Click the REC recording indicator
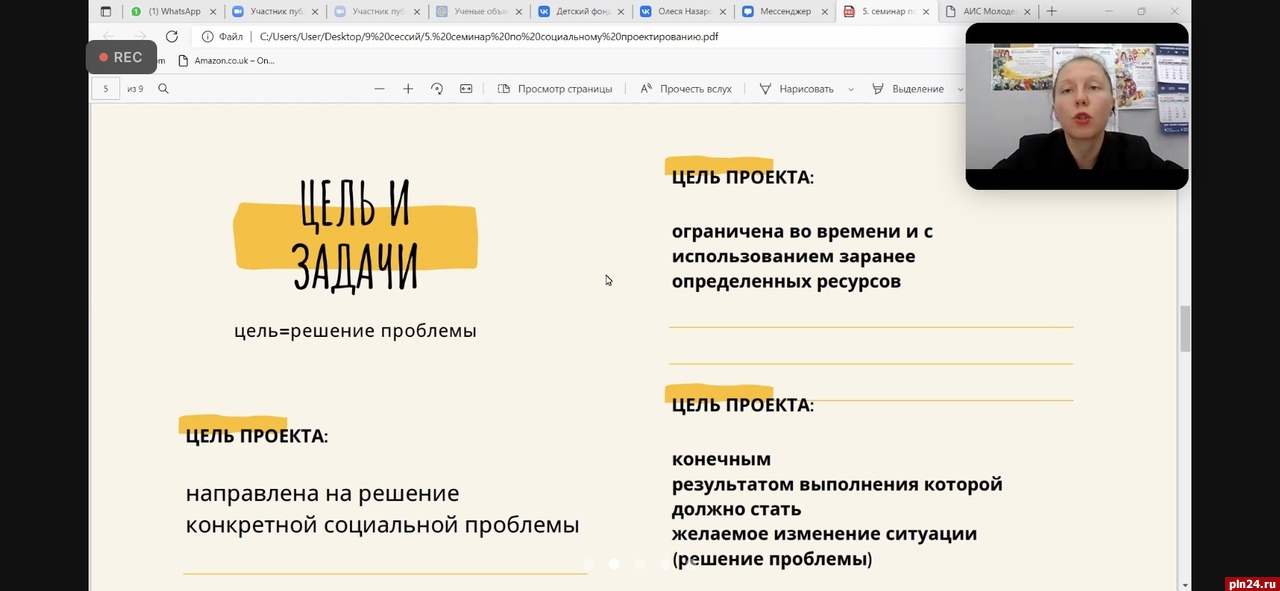This screenshot has width=1280, height=591. [x=121, y=58]
